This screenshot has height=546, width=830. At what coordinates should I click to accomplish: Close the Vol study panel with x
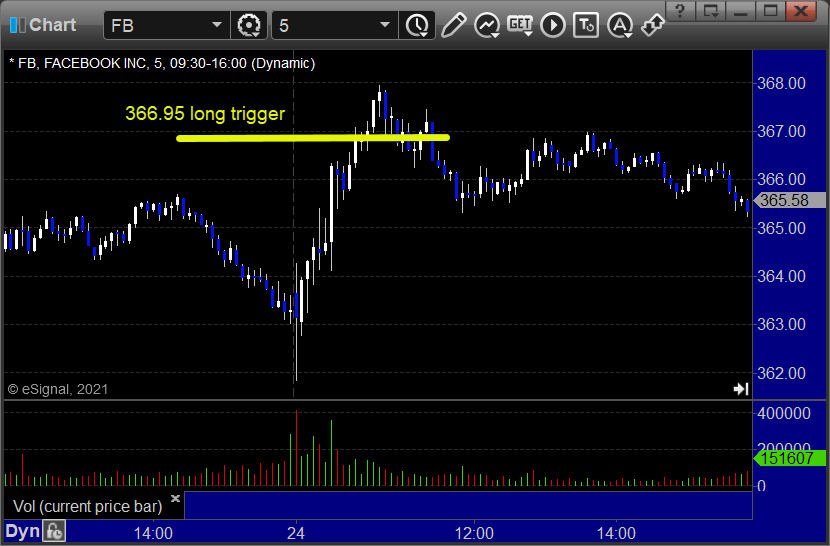pos(175,498)
